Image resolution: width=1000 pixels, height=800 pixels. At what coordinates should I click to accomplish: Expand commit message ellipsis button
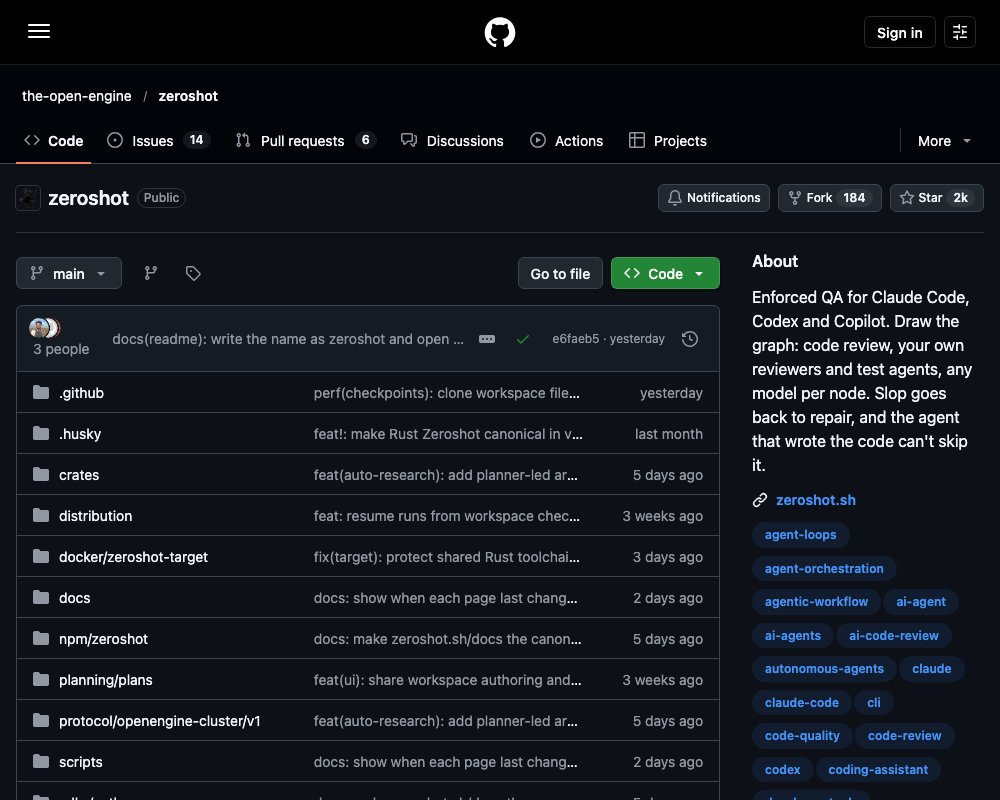(487, 339)
